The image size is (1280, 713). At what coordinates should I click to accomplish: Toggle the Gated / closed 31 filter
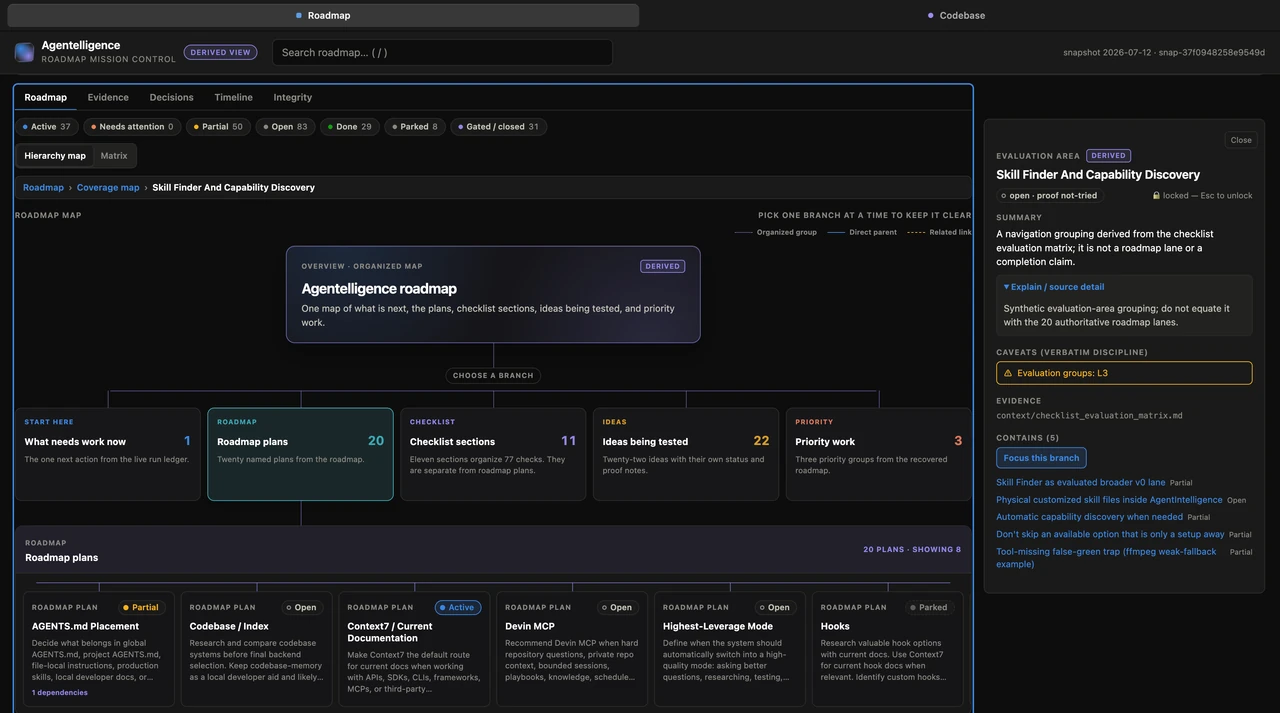coord(499,127)
